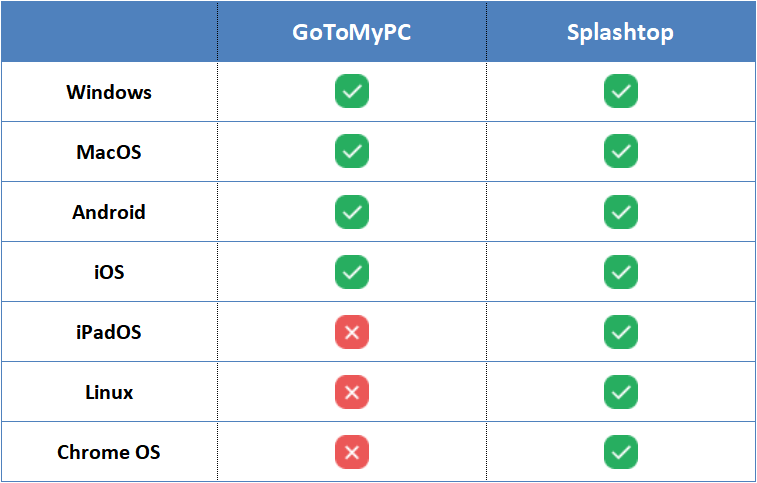
Task: Click the GoToMyPC iPadOS red cross
Action: pyautogui.click(x=352, y=332)
